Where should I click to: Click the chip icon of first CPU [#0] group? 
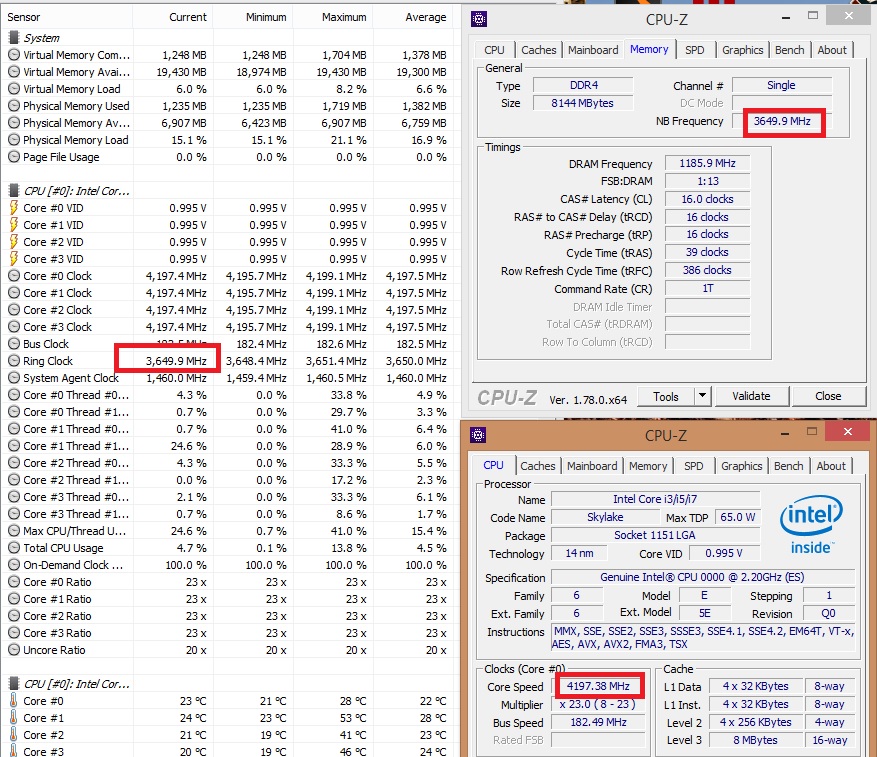point(13,191)
